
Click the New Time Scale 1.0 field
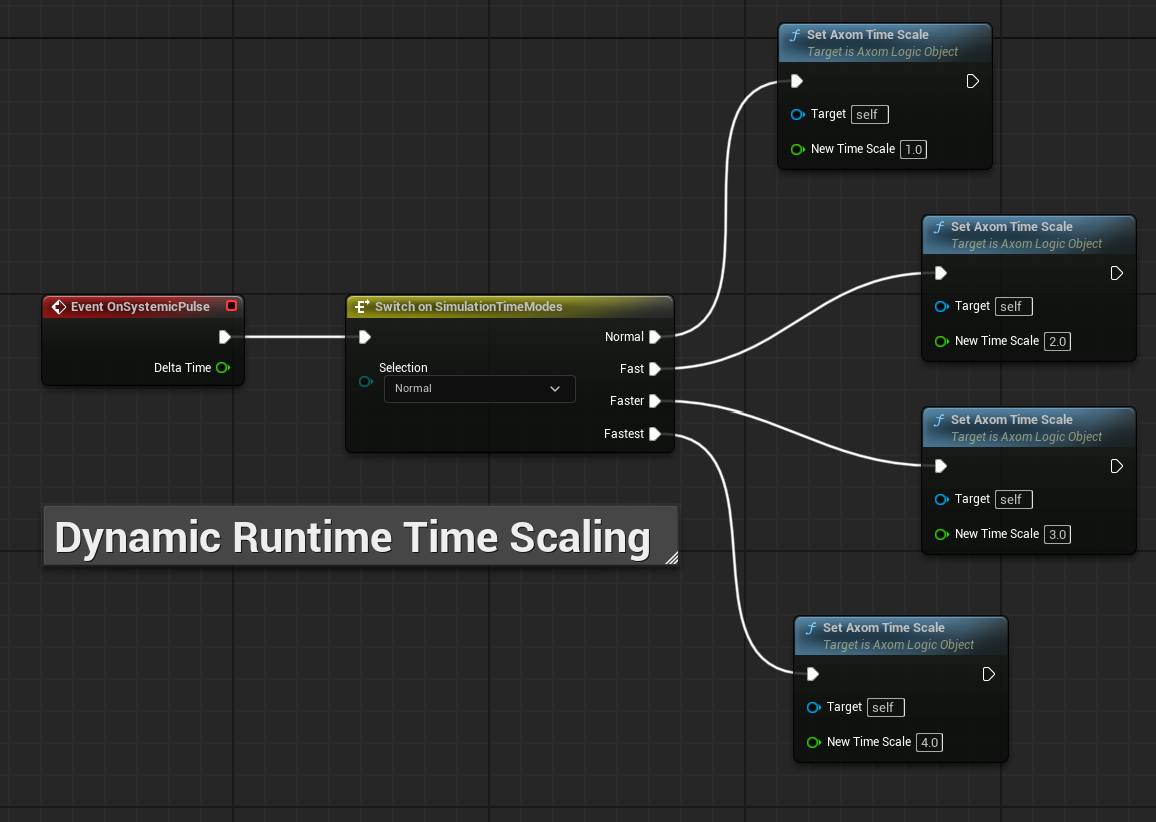click(913, 150)
